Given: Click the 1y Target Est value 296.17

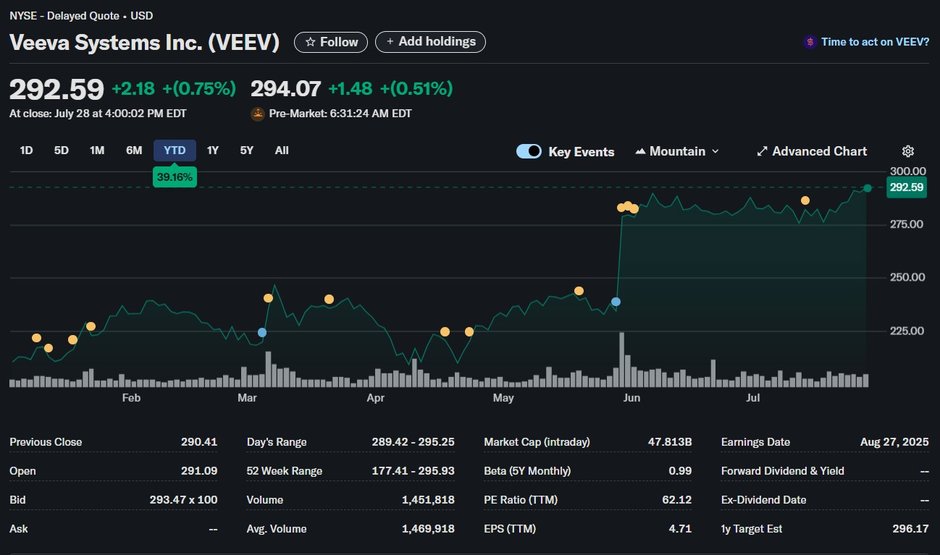Looking at the screenshot, I should pos(910,529).
